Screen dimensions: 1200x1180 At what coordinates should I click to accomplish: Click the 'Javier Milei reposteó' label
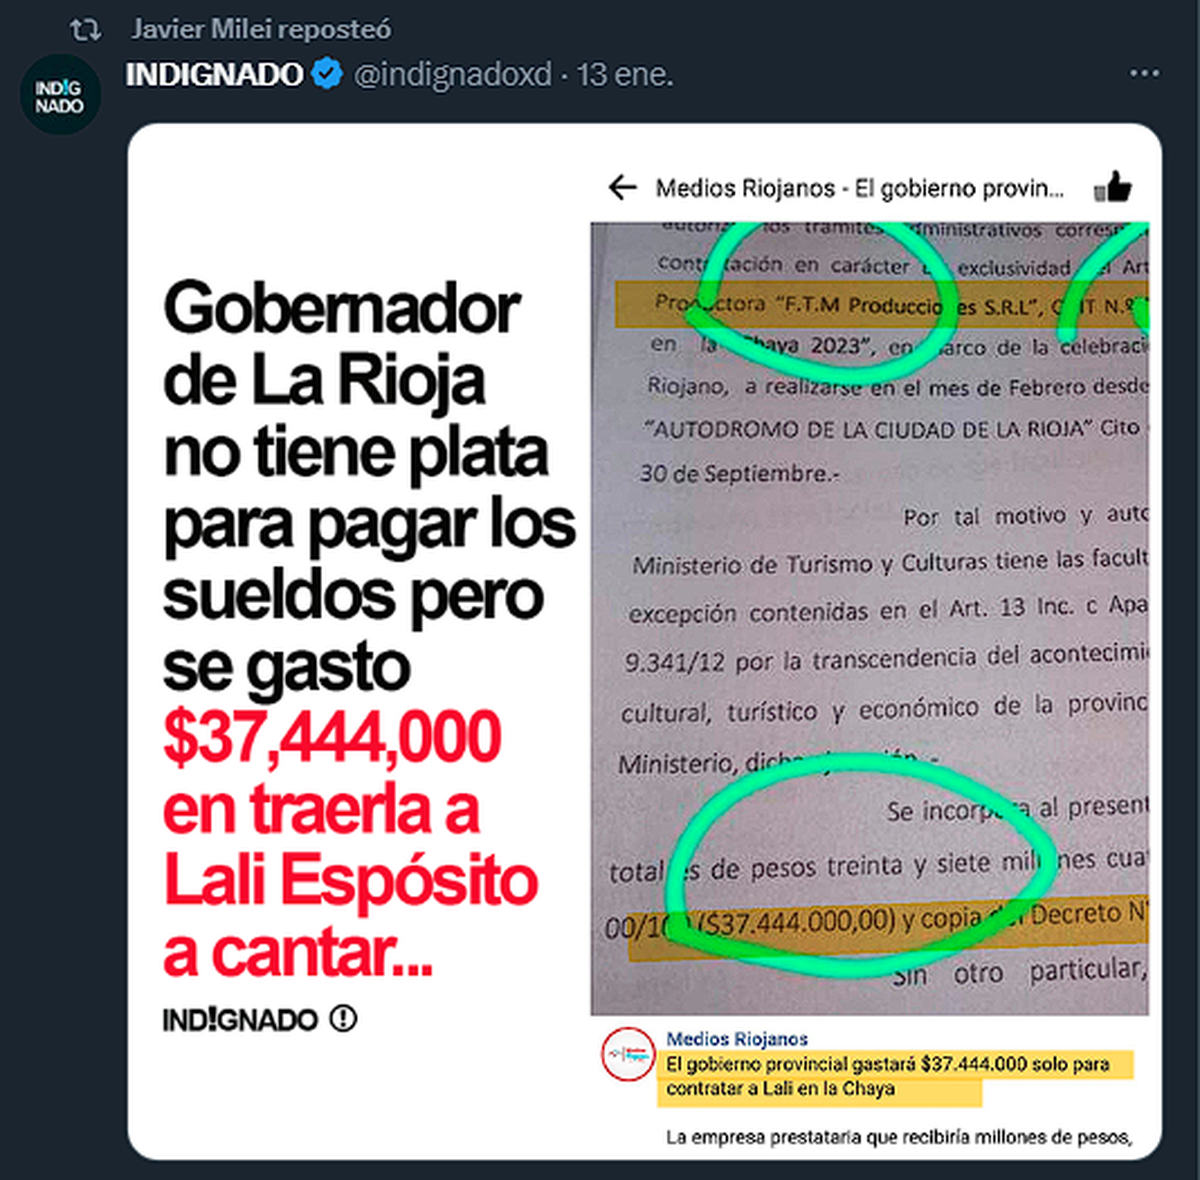(261, 30)
